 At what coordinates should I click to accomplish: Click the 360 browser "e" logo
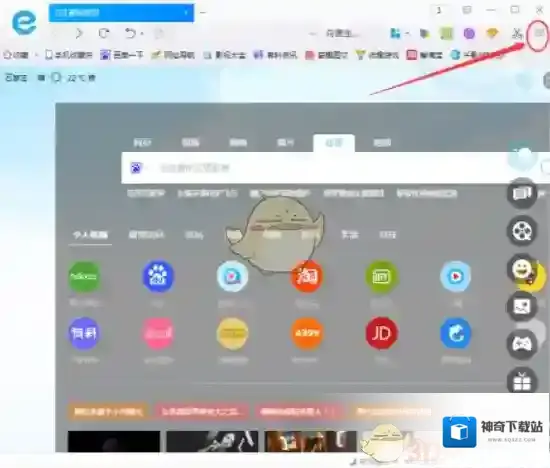coord(24,23)
